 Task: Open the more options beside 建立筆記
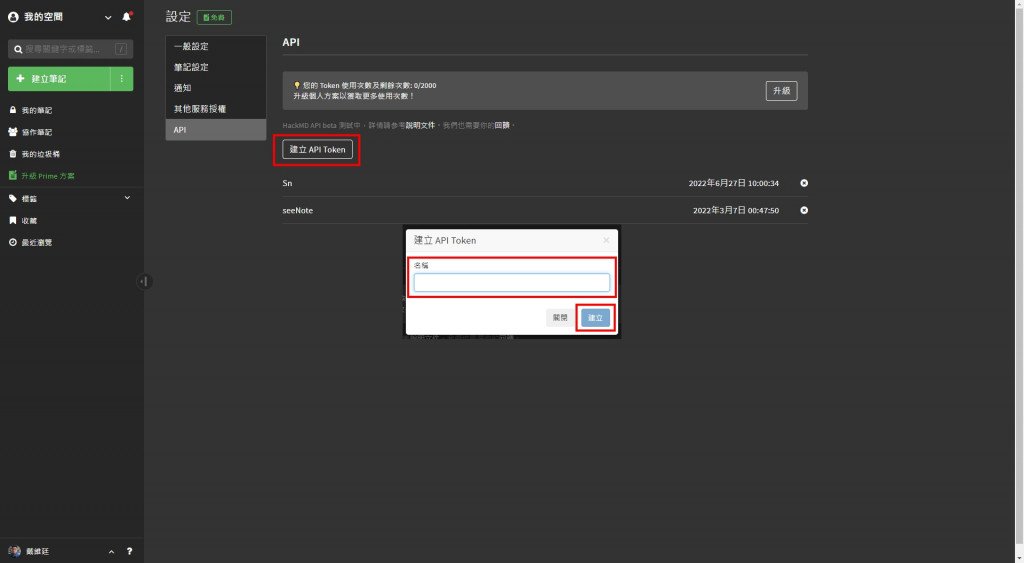121,79
